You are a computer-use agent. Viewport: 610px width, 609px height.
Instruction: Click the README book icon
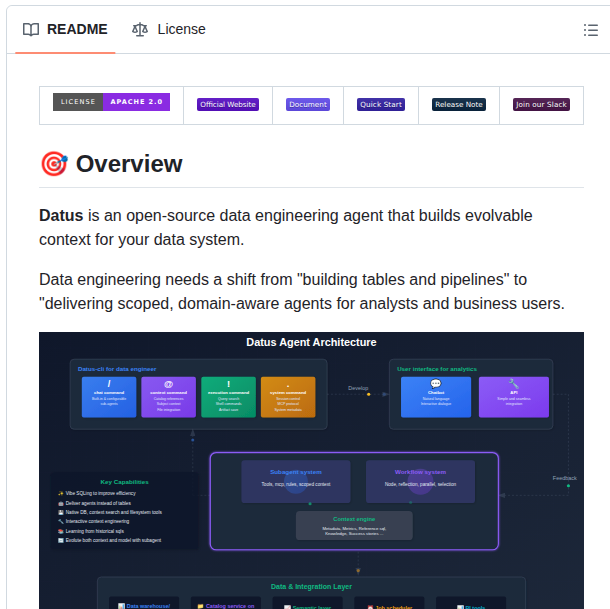(31, 30)
